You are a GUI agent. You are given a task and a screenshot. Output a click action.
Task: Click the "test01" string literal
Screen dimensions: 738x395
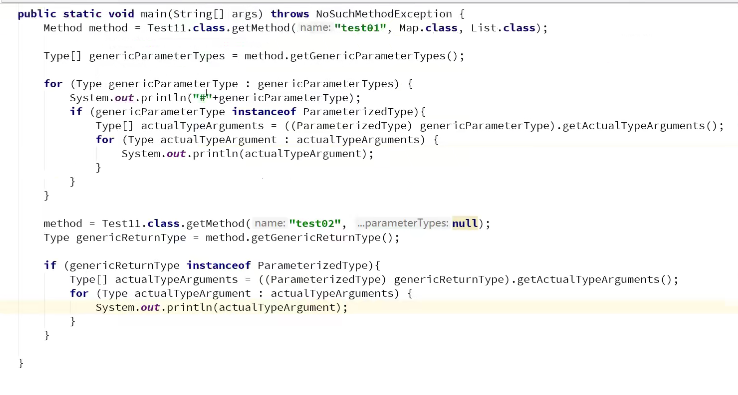[x=360, y=28]
